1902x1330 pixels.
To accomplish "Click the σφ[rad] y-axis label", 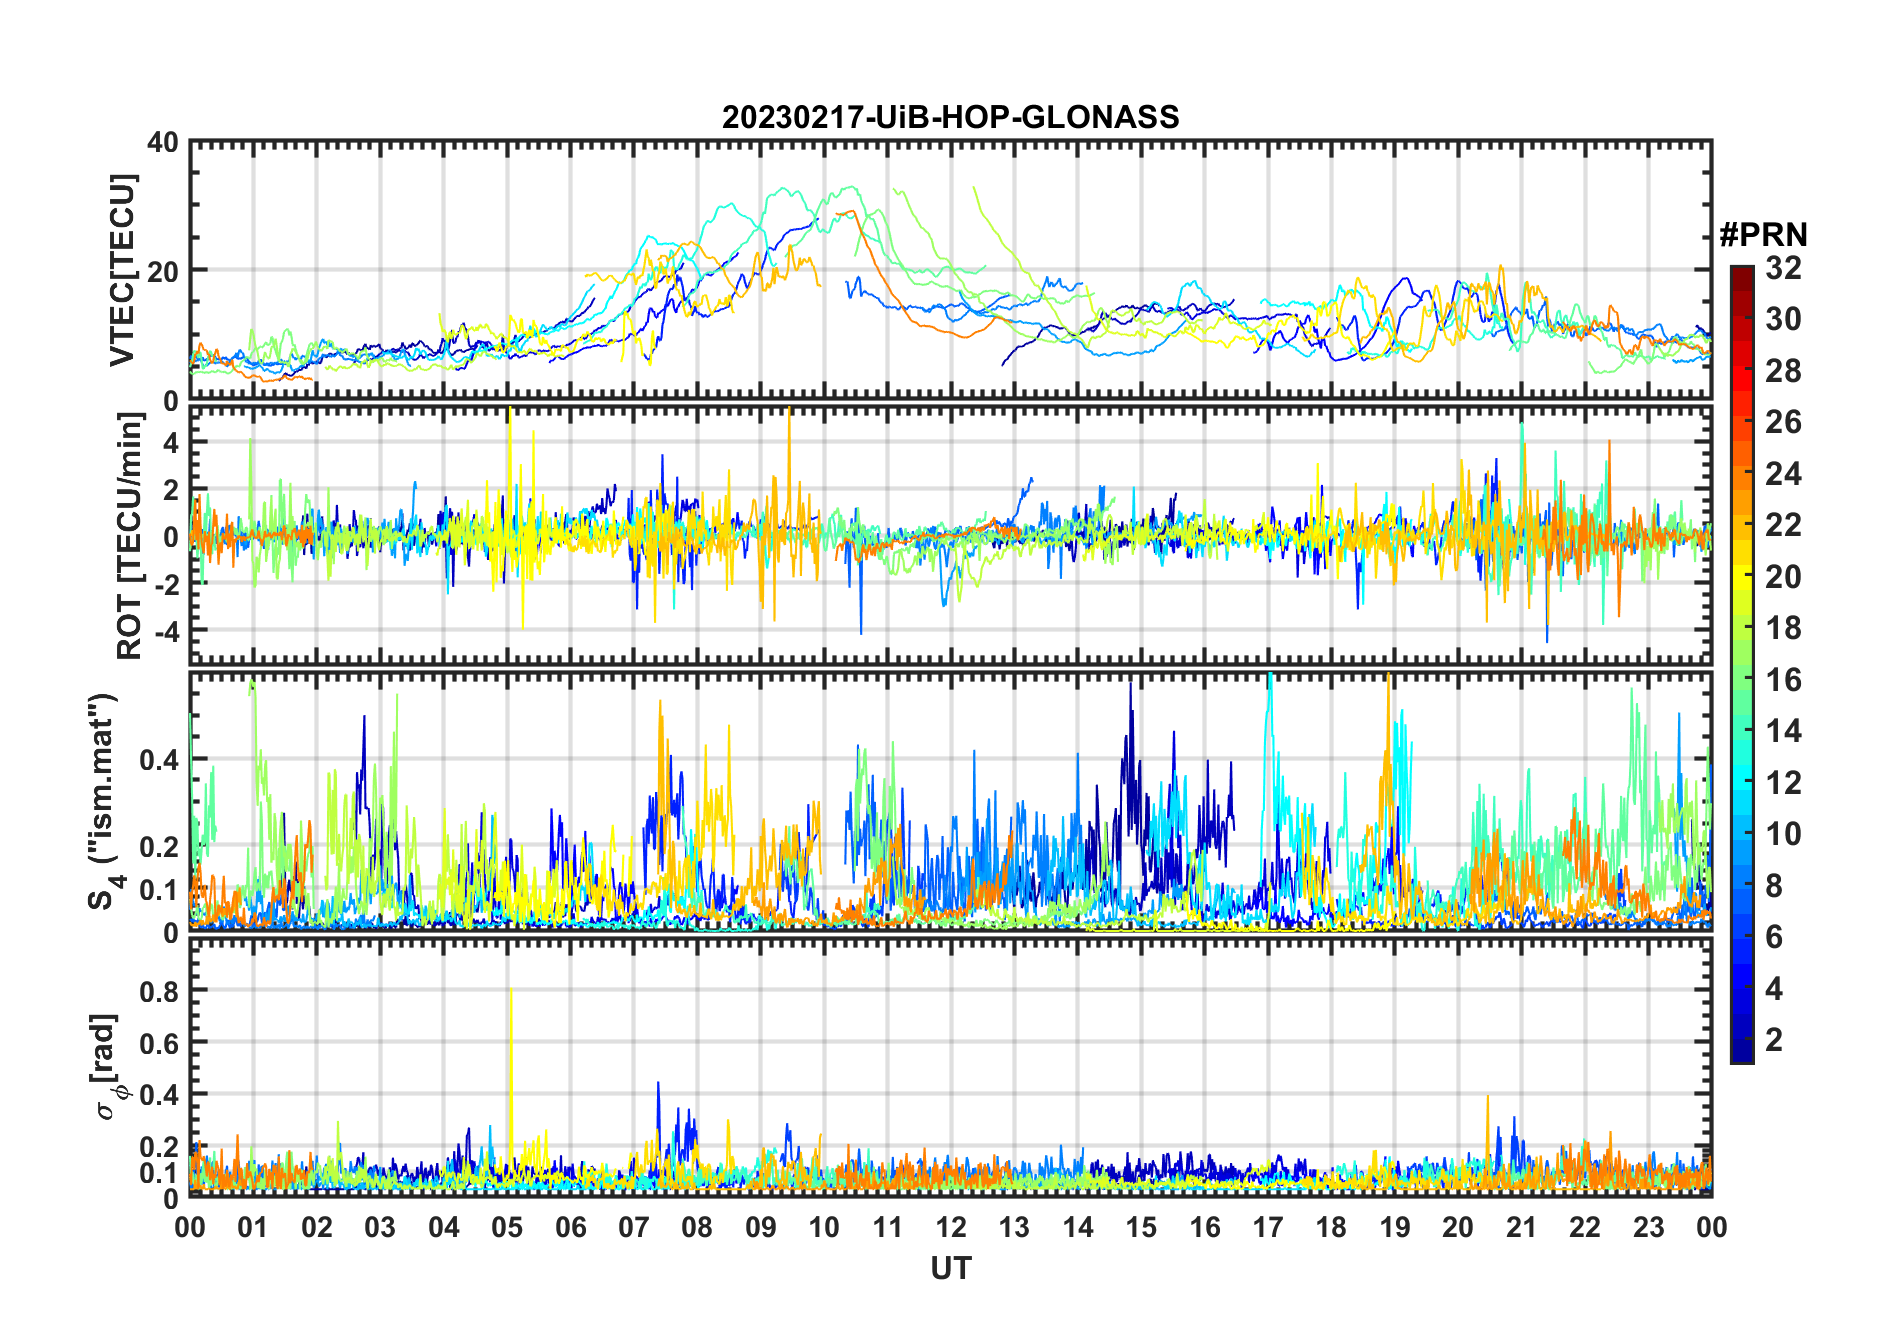I will [x=108, y=1067].
